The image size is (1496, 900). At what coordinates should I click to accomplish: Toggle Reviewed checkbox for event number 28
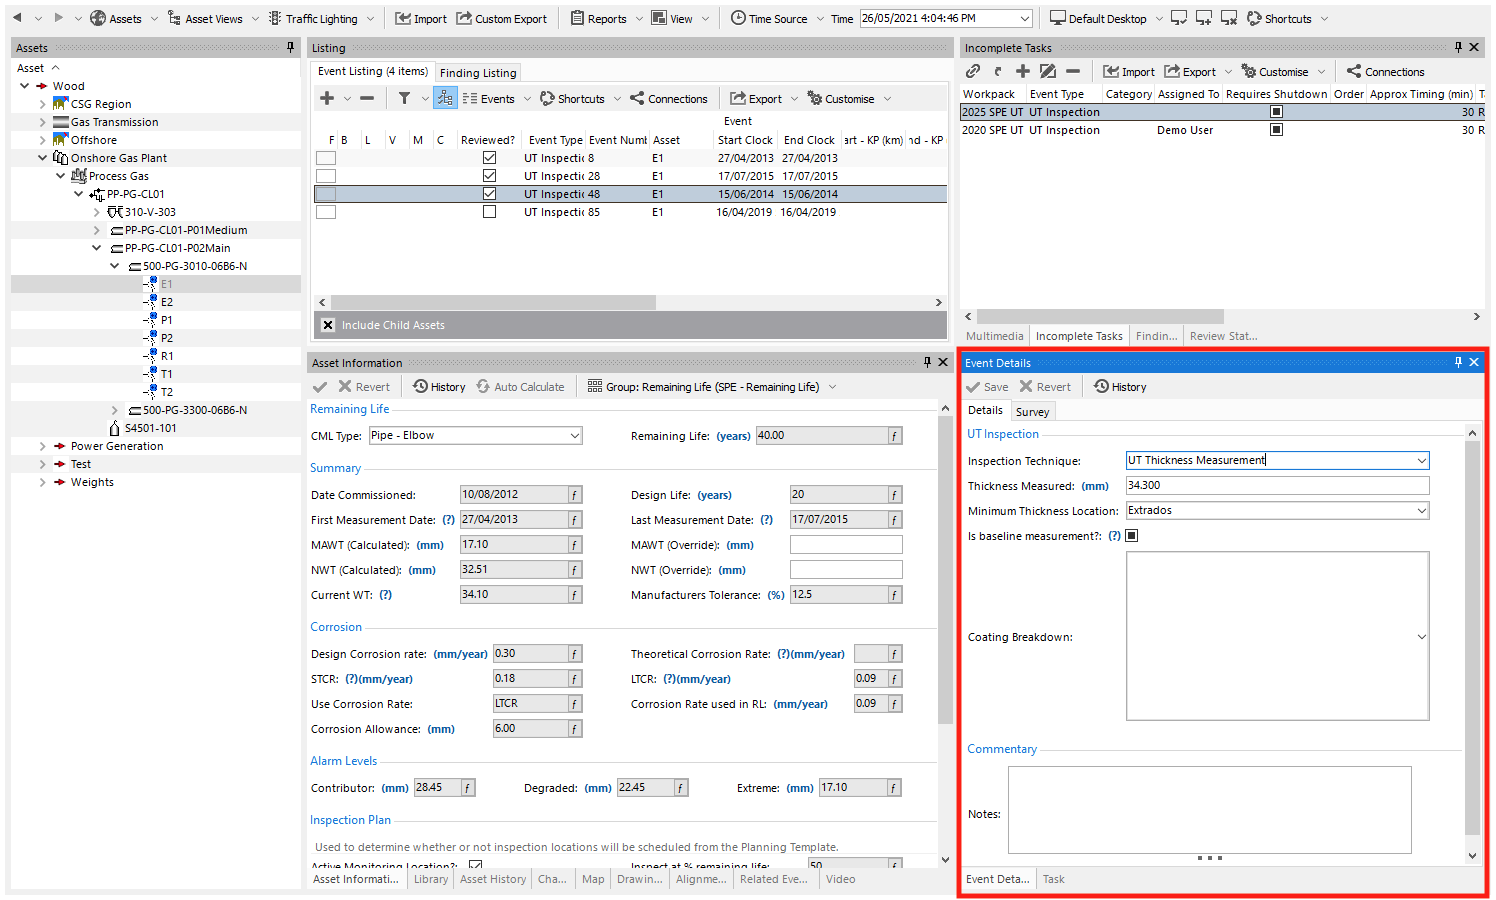point(489,176)
